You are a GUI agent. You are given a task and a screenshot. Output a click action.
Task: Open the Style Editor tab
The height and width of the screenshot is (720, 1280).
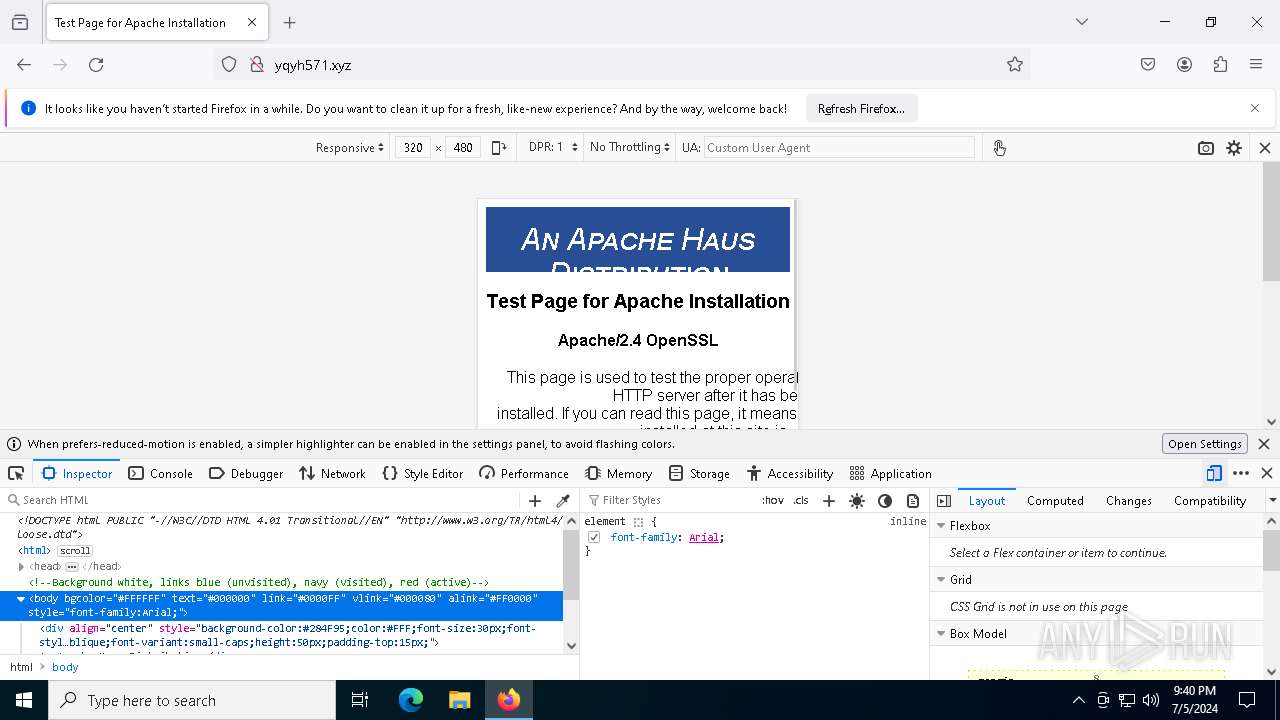point(423,473)
